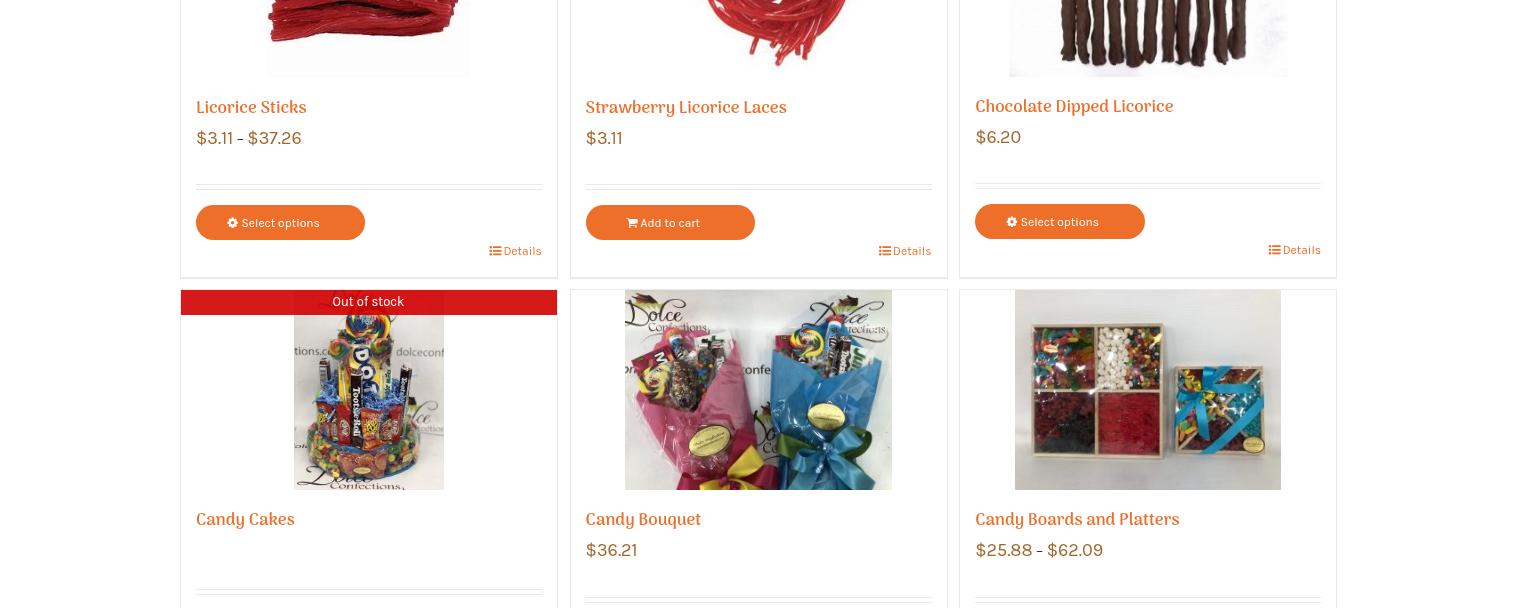Click list icon beside Strawberry Laces Details
Screen dimensions: 1530x608
pyautogui.click(x=885, y=251)
